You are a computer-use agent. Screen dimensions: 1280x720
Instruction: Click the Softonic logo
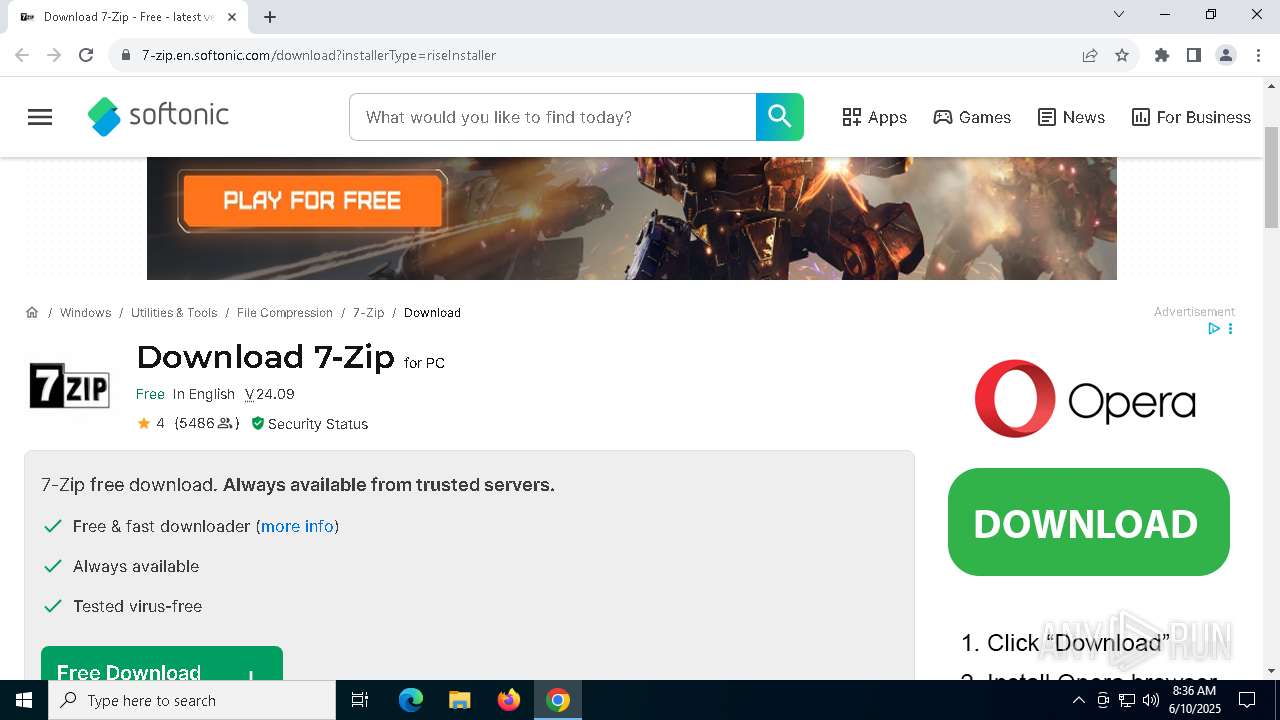pos(158,117)
